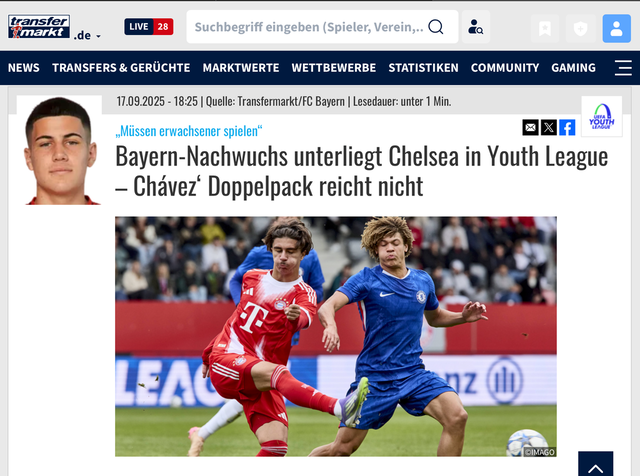The image size is (640, 476).
Task: Click the search magnifier icon
Action: click(x=436, y=27)
